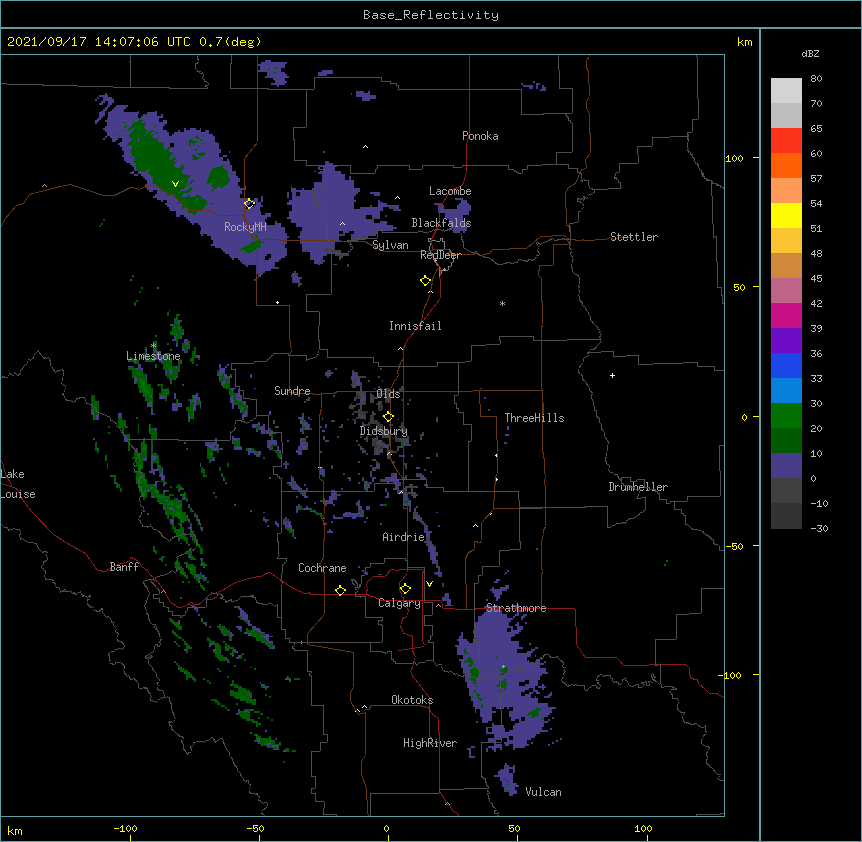Viewport: 862px width, 842px height.
Task: Click the white asterisk marker east of Innisfail
Action: 502,303
